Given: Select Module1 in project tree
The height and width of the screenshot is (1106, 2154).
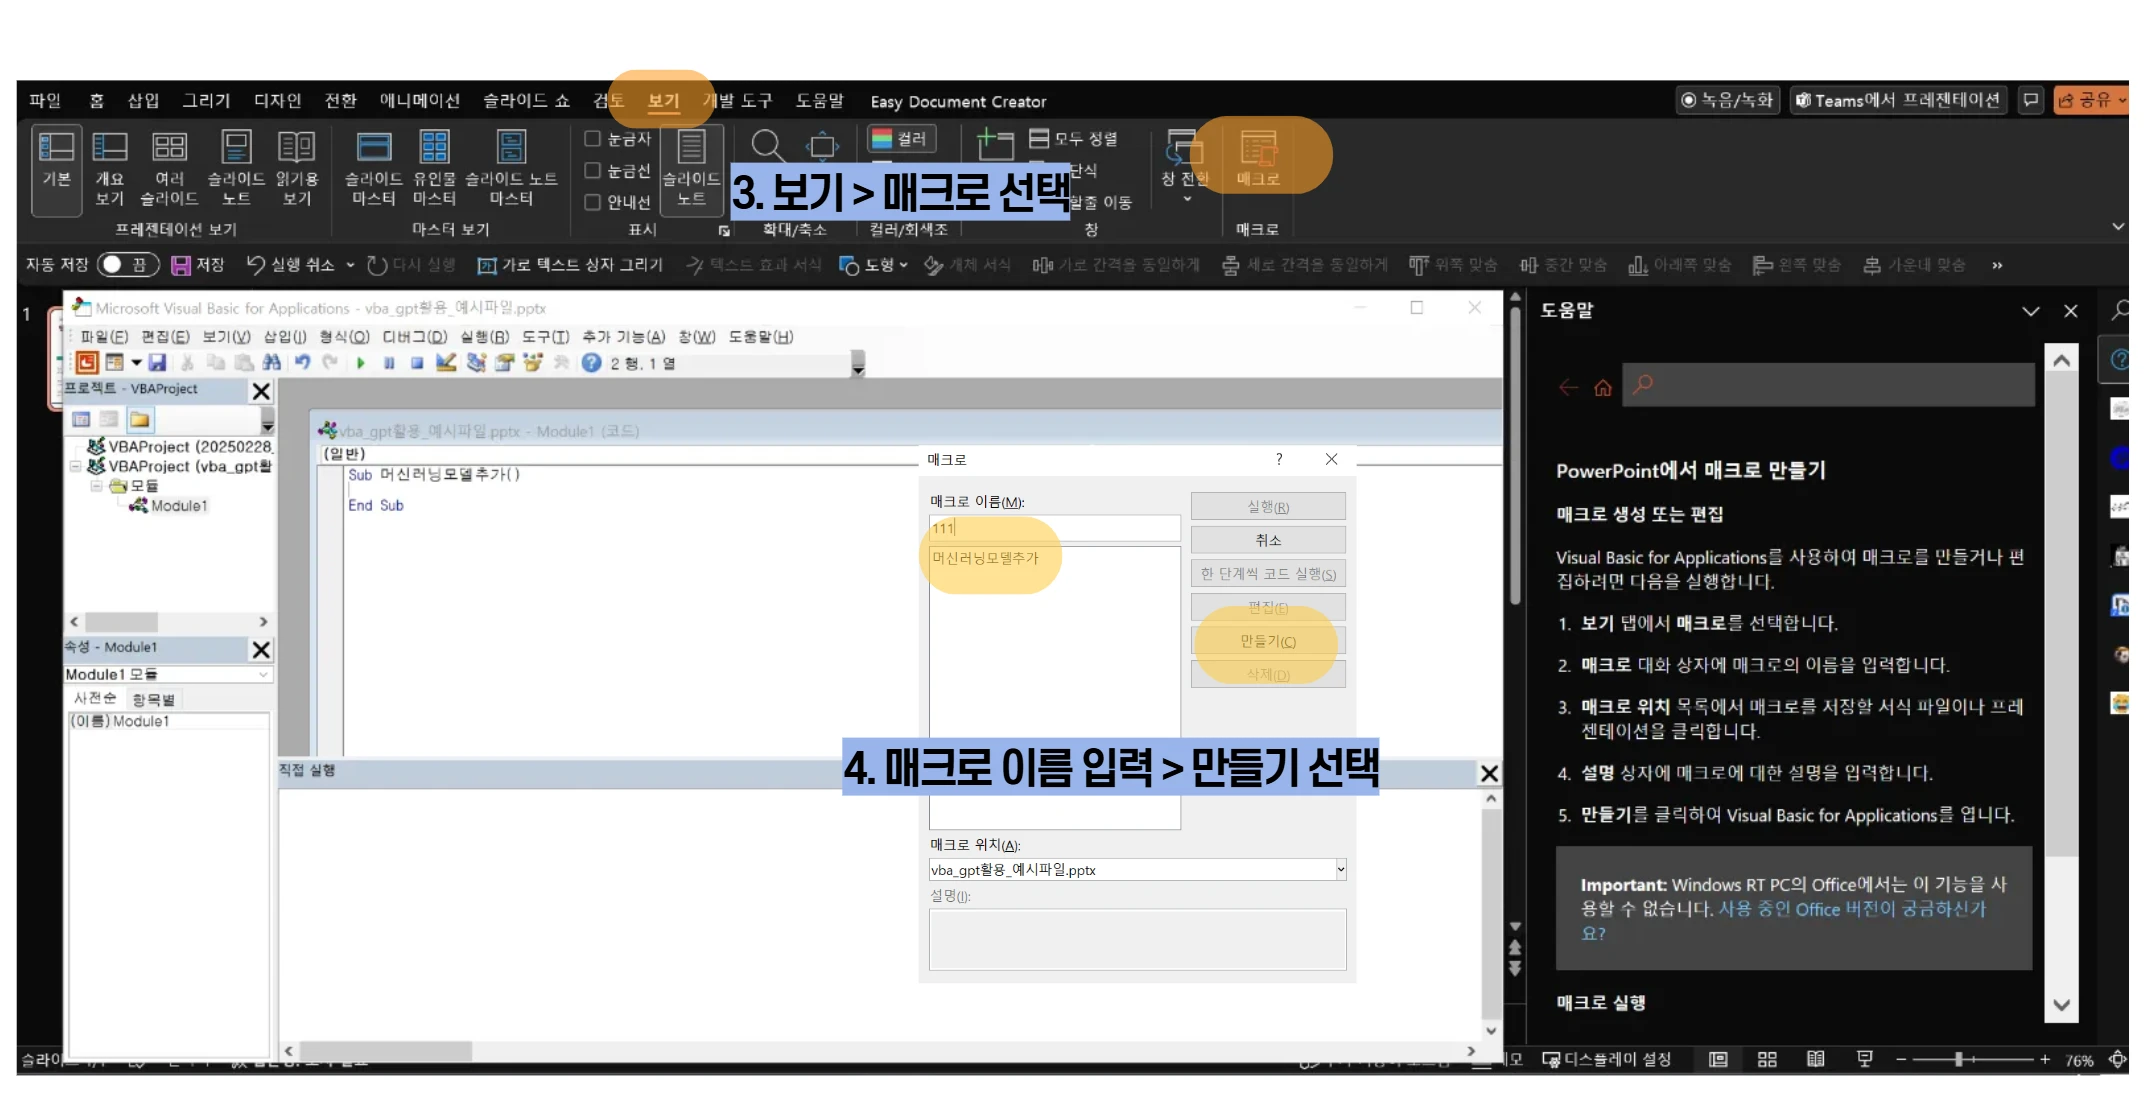Looking at the screenshot, I should point(179,506).
